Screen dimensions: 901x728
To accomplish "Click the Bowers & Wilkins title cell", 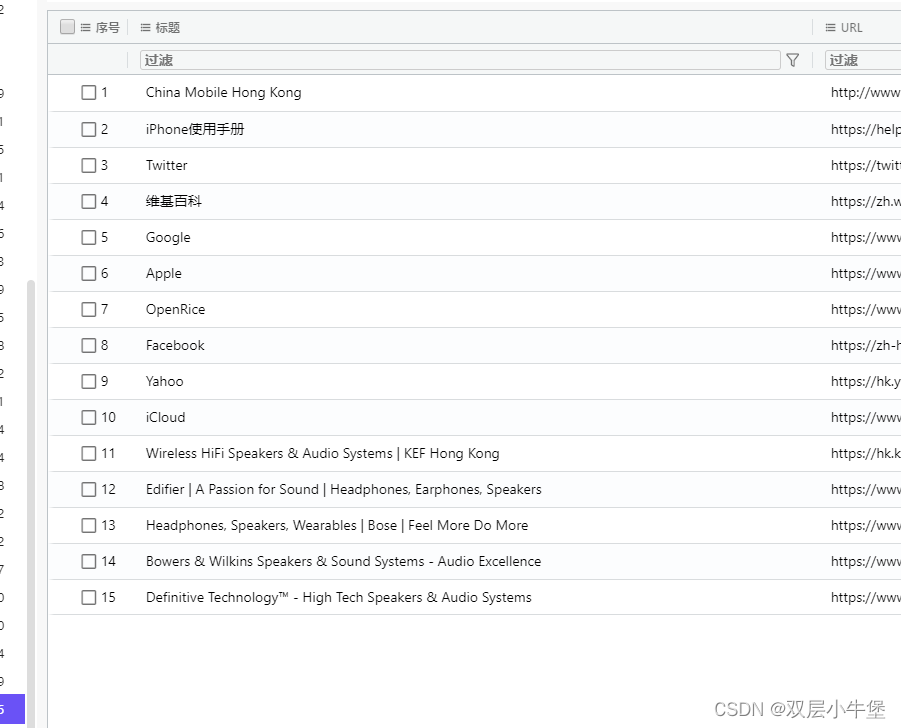I will pos(343,561).
